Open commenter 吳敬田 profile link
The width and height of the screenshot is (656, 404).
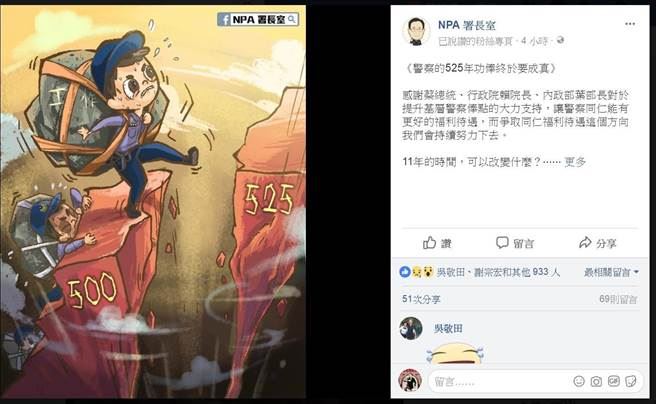click(x=448, y=329)
